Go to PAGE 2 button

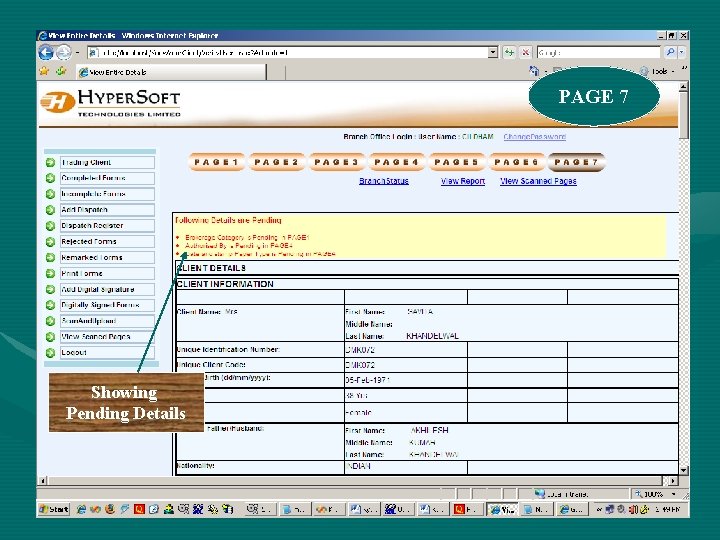point(276,162)
